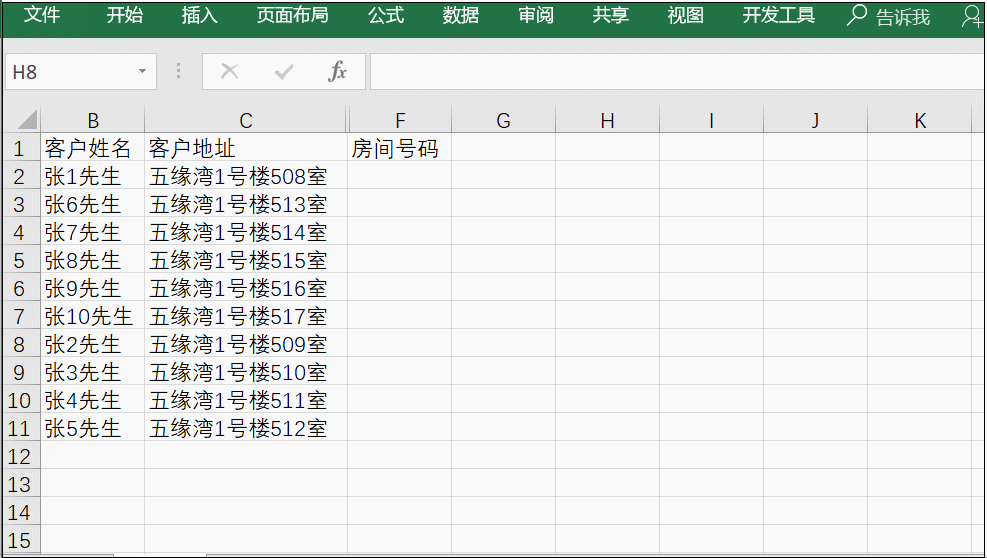The width and height of the screenshot is (987, 558).
Task: Click the cancel X formula icon
Action: (x=229, y=72)
